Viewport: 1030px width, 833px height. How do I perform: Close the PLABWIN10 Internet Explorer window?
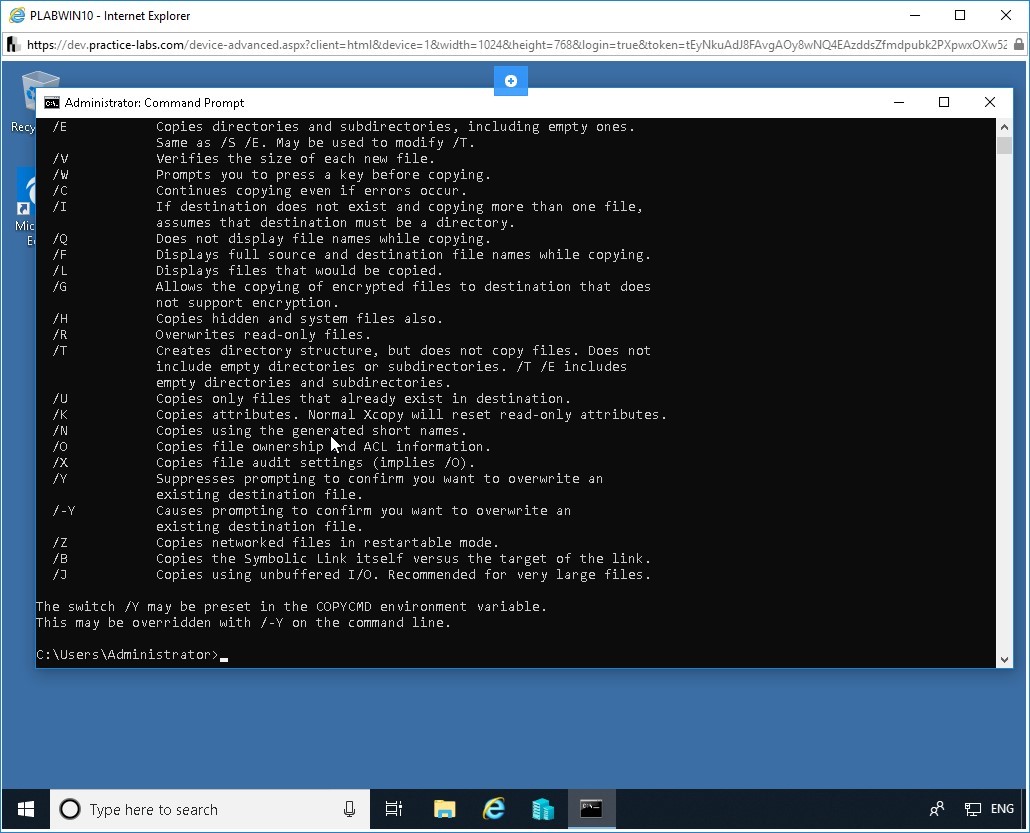pyautogui.click(x=1006, y=16)
